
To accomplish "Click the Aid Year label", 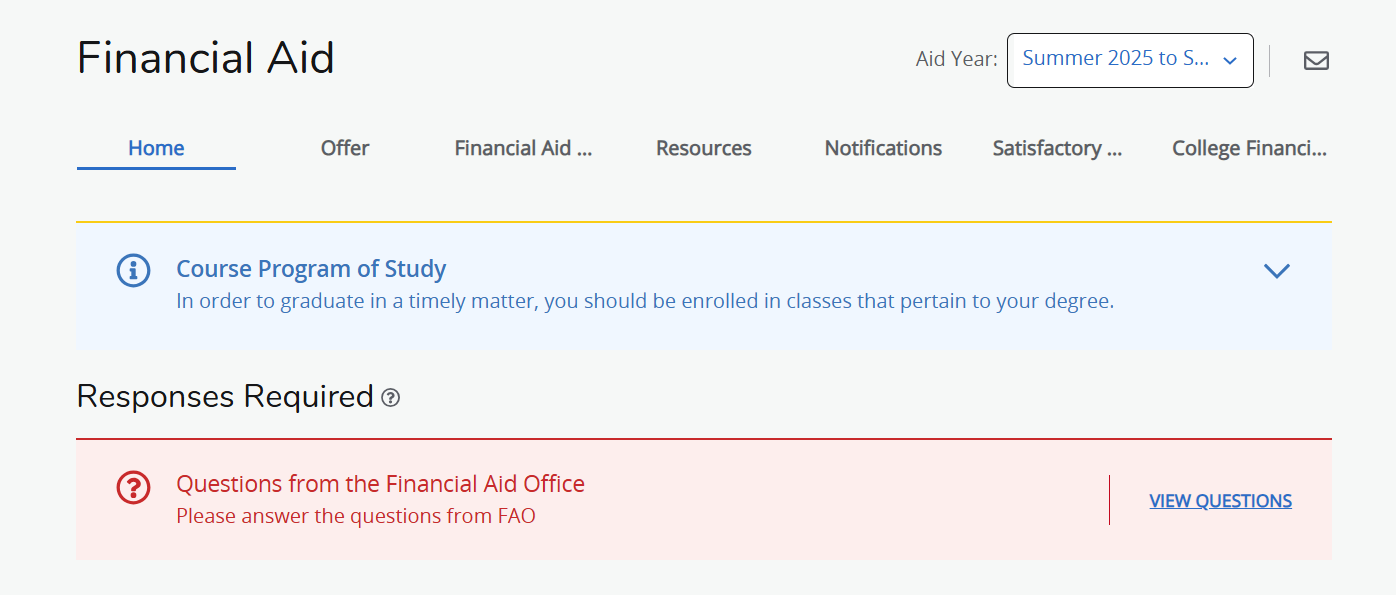I will click(956, 59).
